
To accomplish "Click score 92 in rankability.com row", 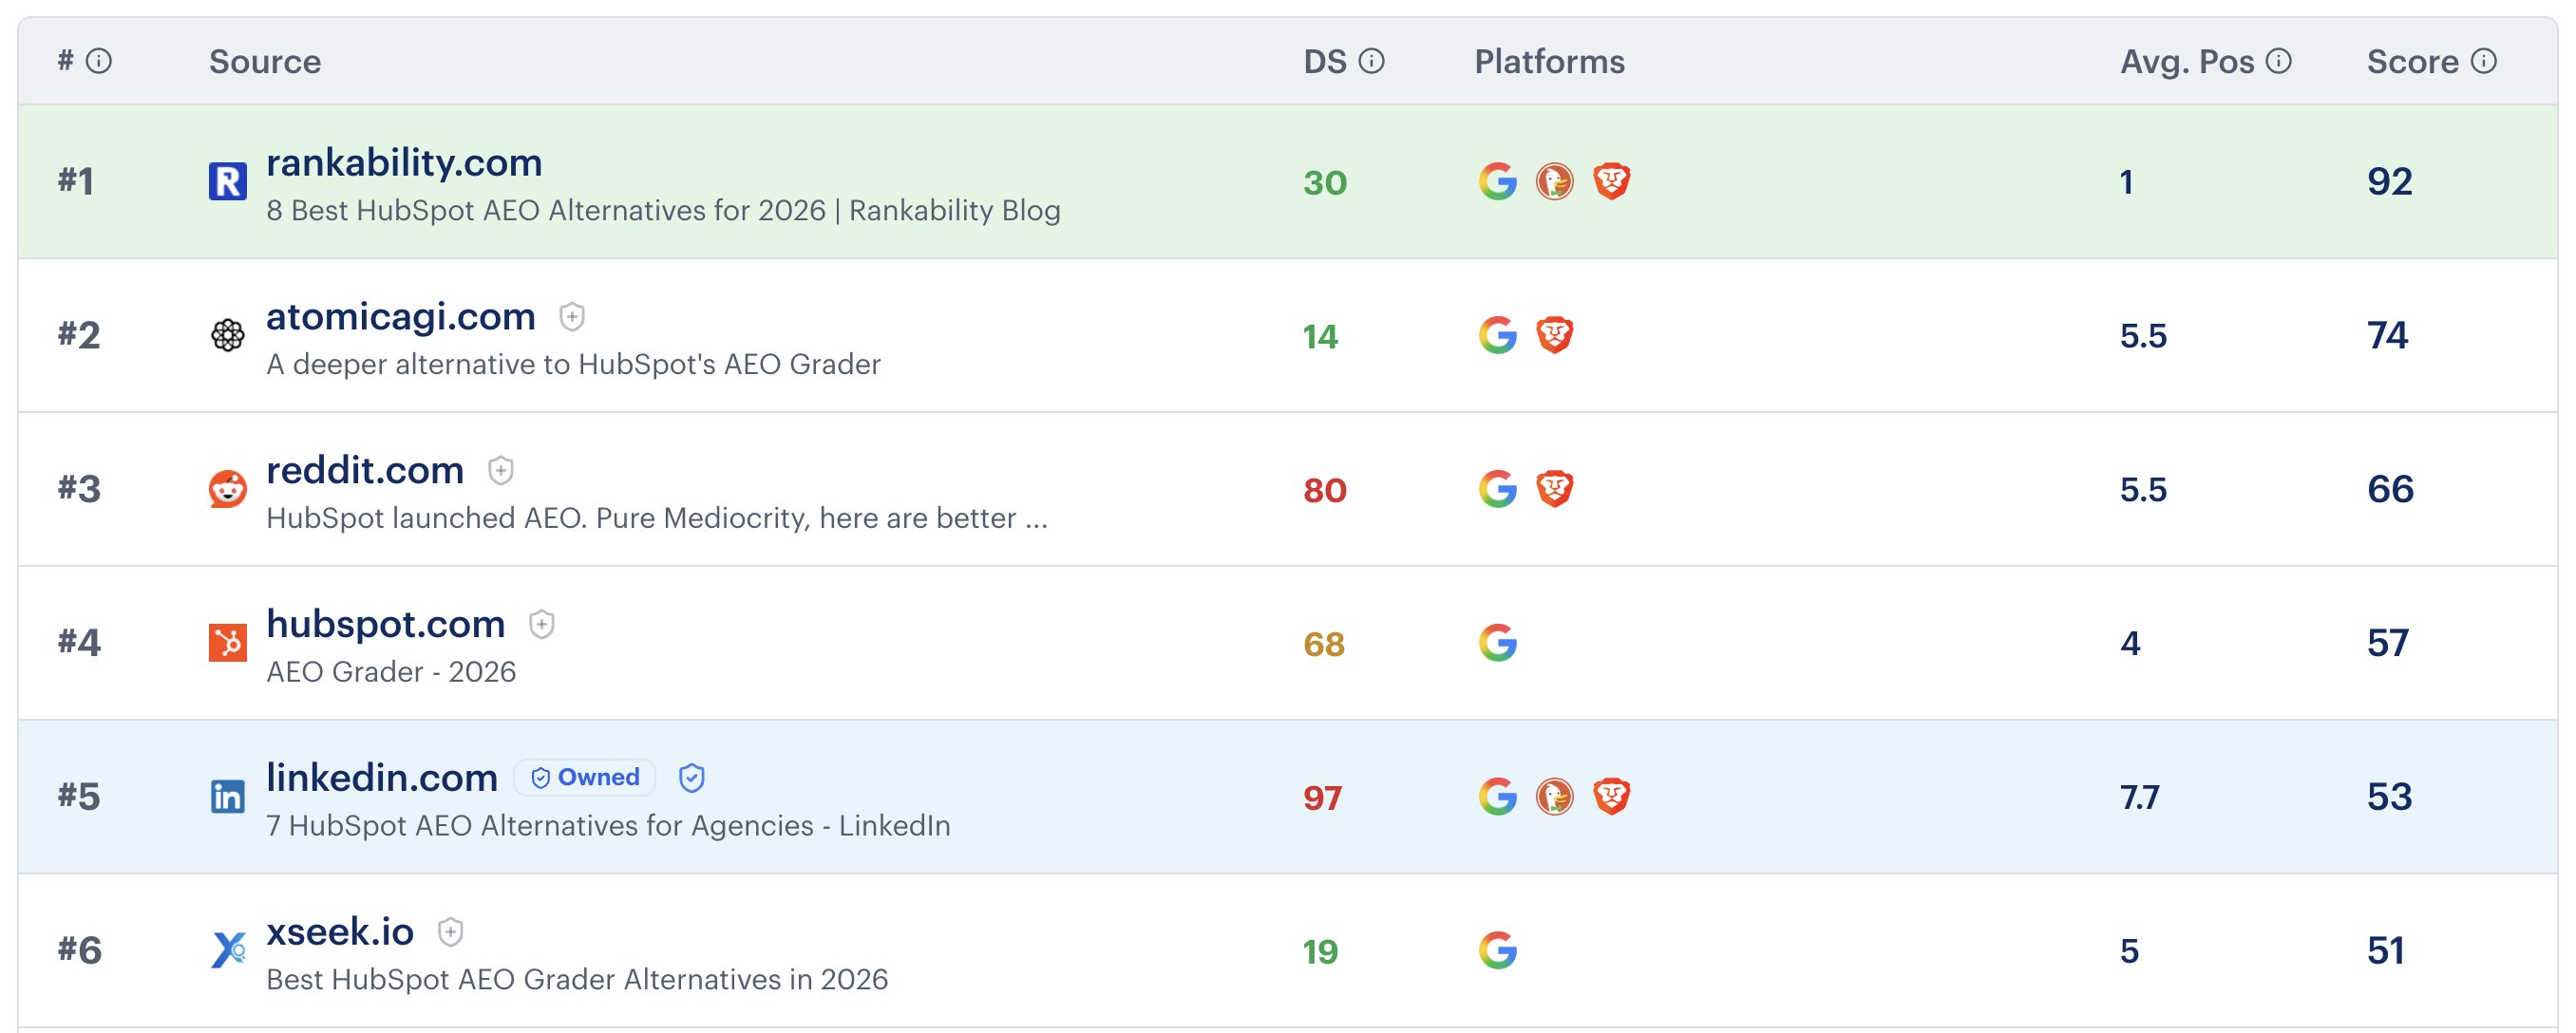I will tap(2390, 181).
